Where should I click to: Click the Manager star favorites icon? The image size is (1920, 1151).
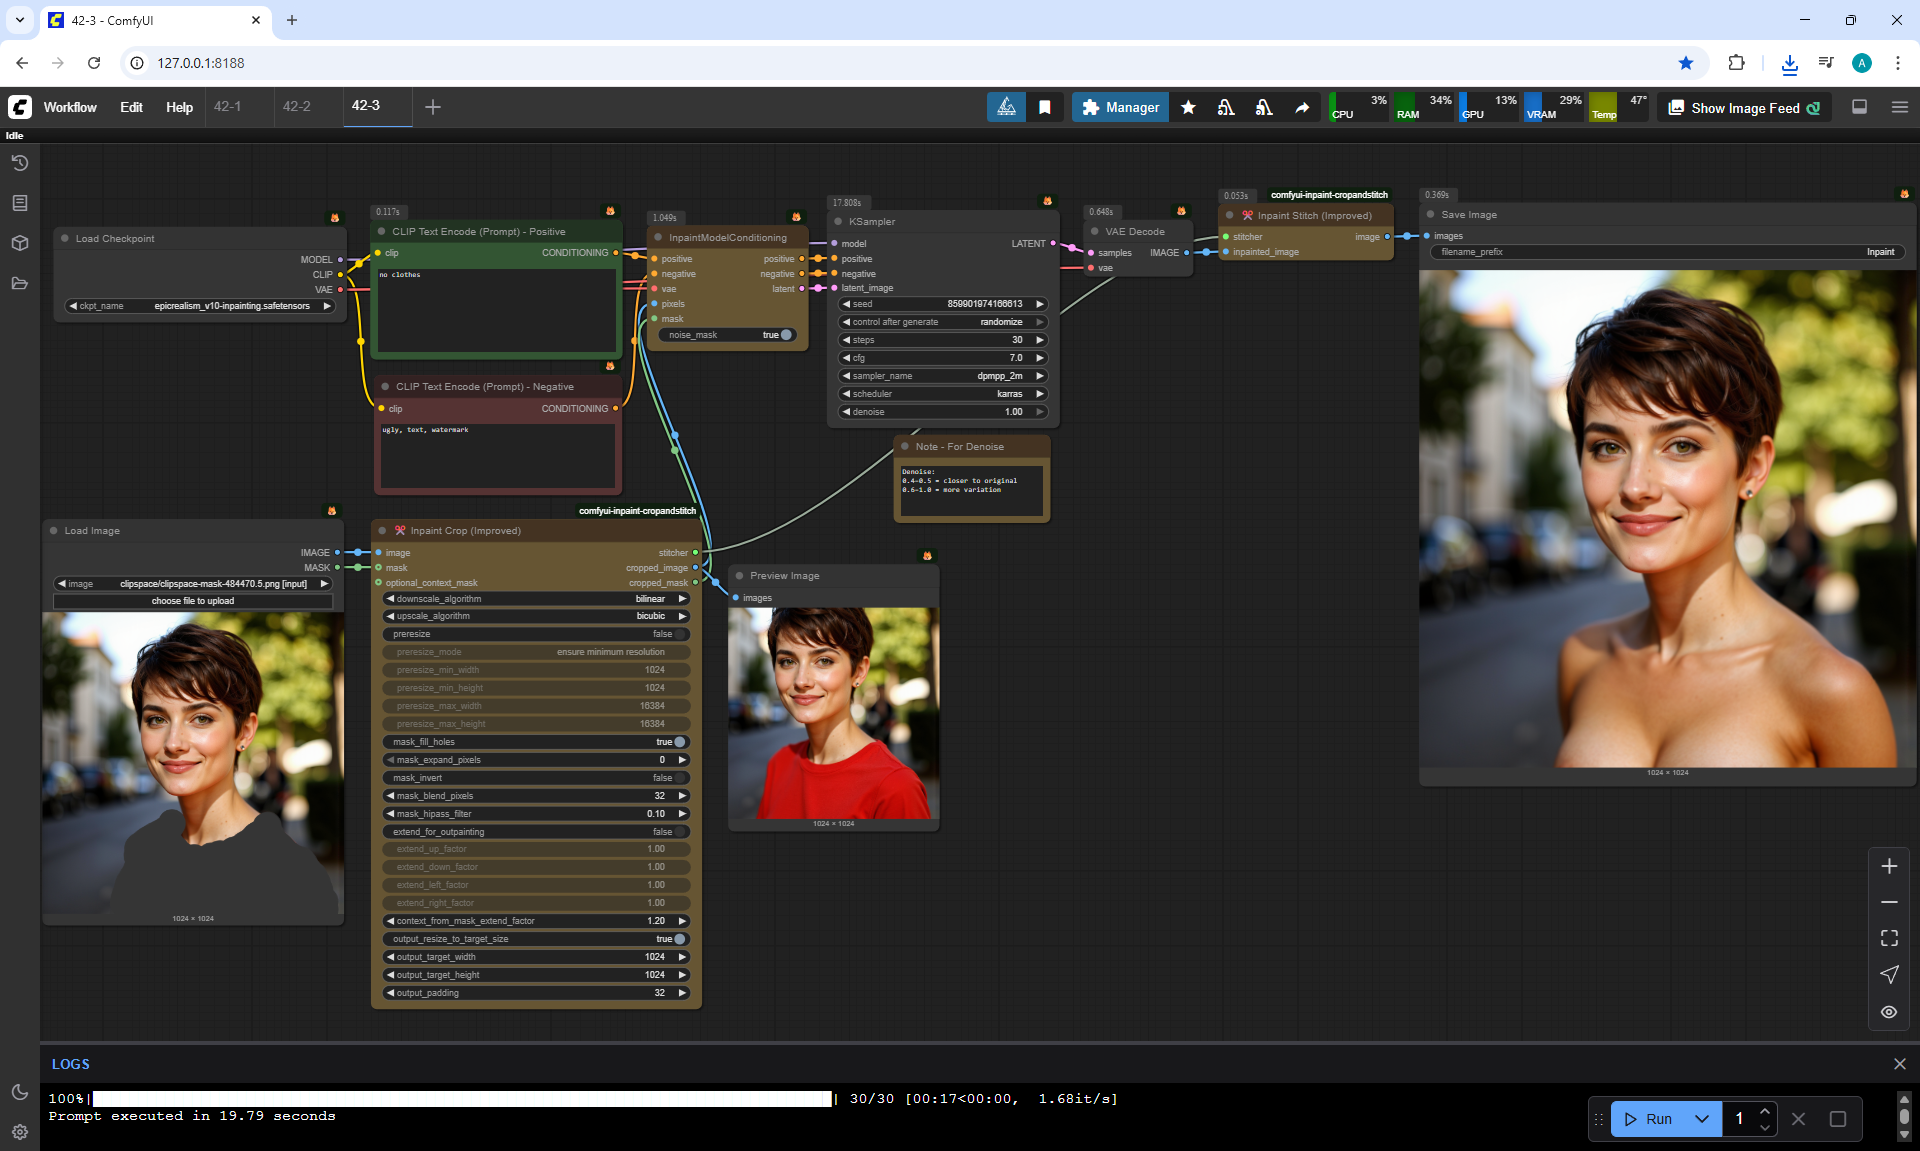pos(1188,108)
